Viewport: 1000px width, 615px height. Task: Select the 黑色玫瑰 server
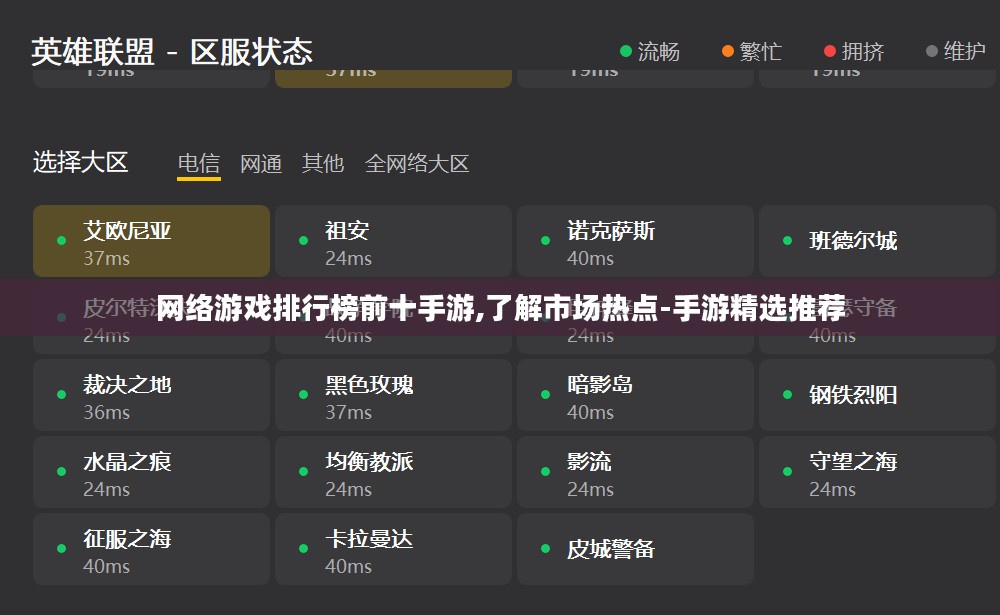[393, 395]
